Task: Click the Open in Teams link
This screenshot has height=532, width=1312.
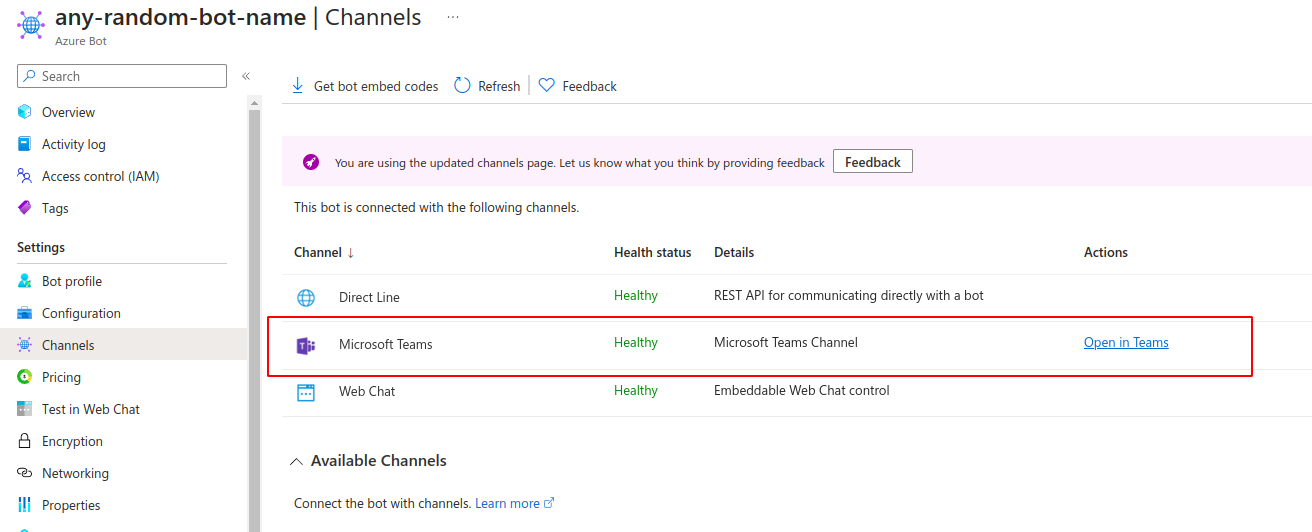Action: [1126, 342]
